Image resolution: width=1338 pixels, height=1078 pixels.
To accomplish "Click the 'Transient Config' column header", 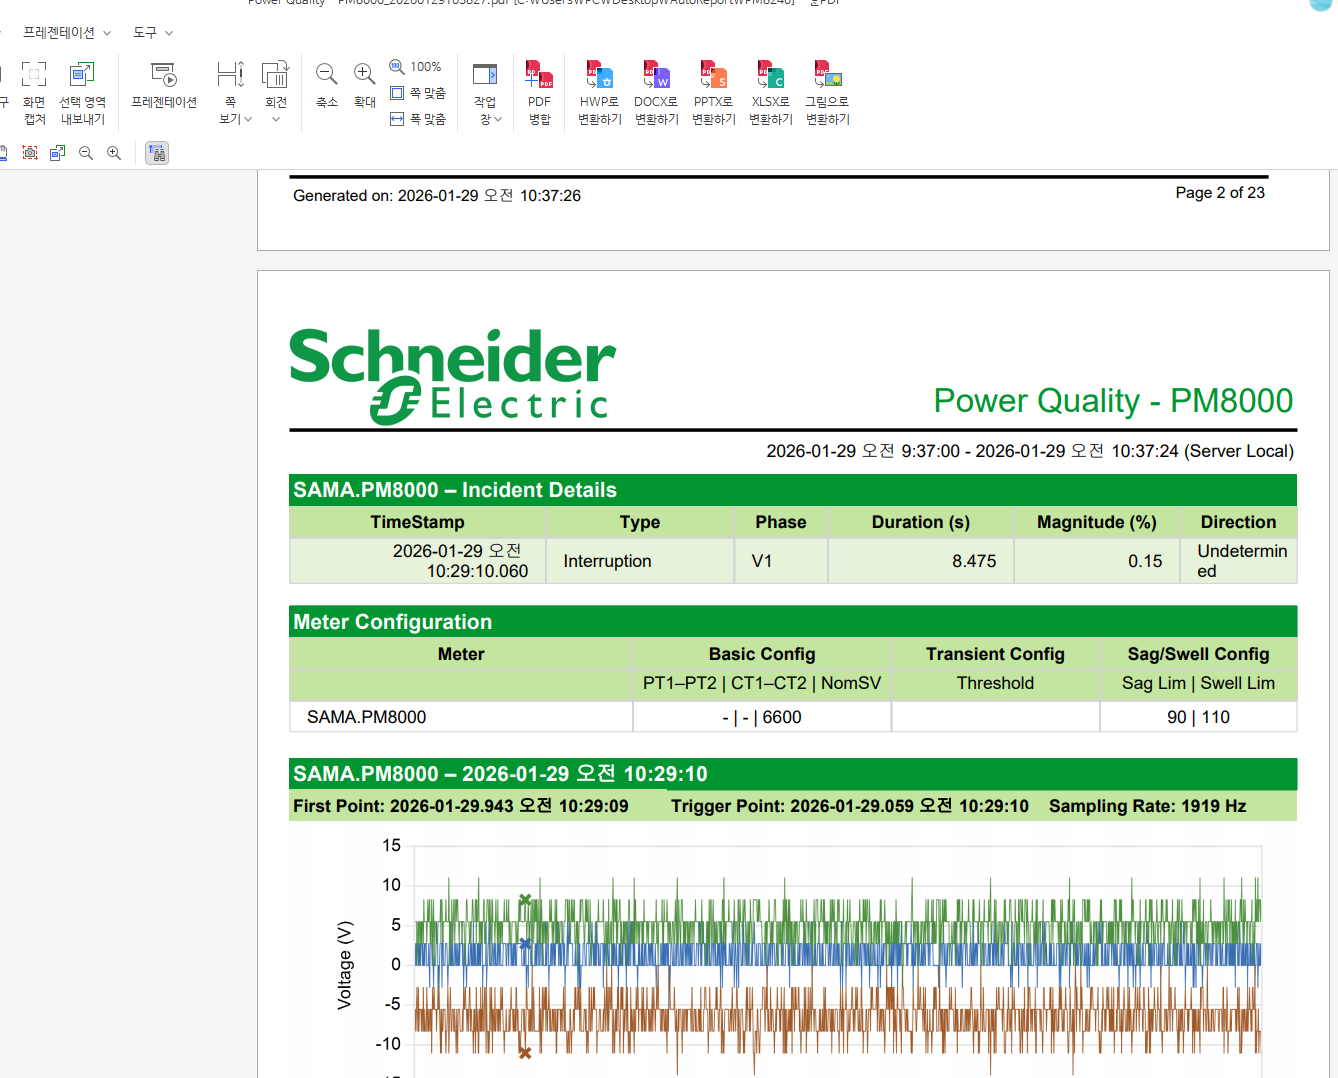I will pos(995,654).
